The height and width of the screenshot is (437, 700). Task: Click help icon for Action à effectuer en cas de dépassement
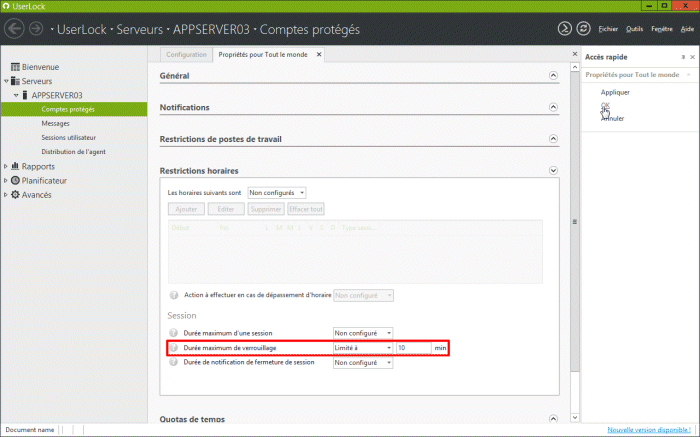coord(174,295)
